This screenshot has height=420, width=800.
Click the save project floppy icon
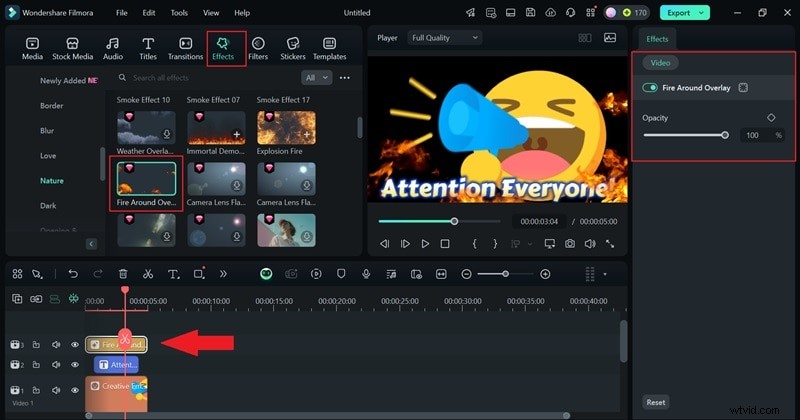(x=531, y=12)
